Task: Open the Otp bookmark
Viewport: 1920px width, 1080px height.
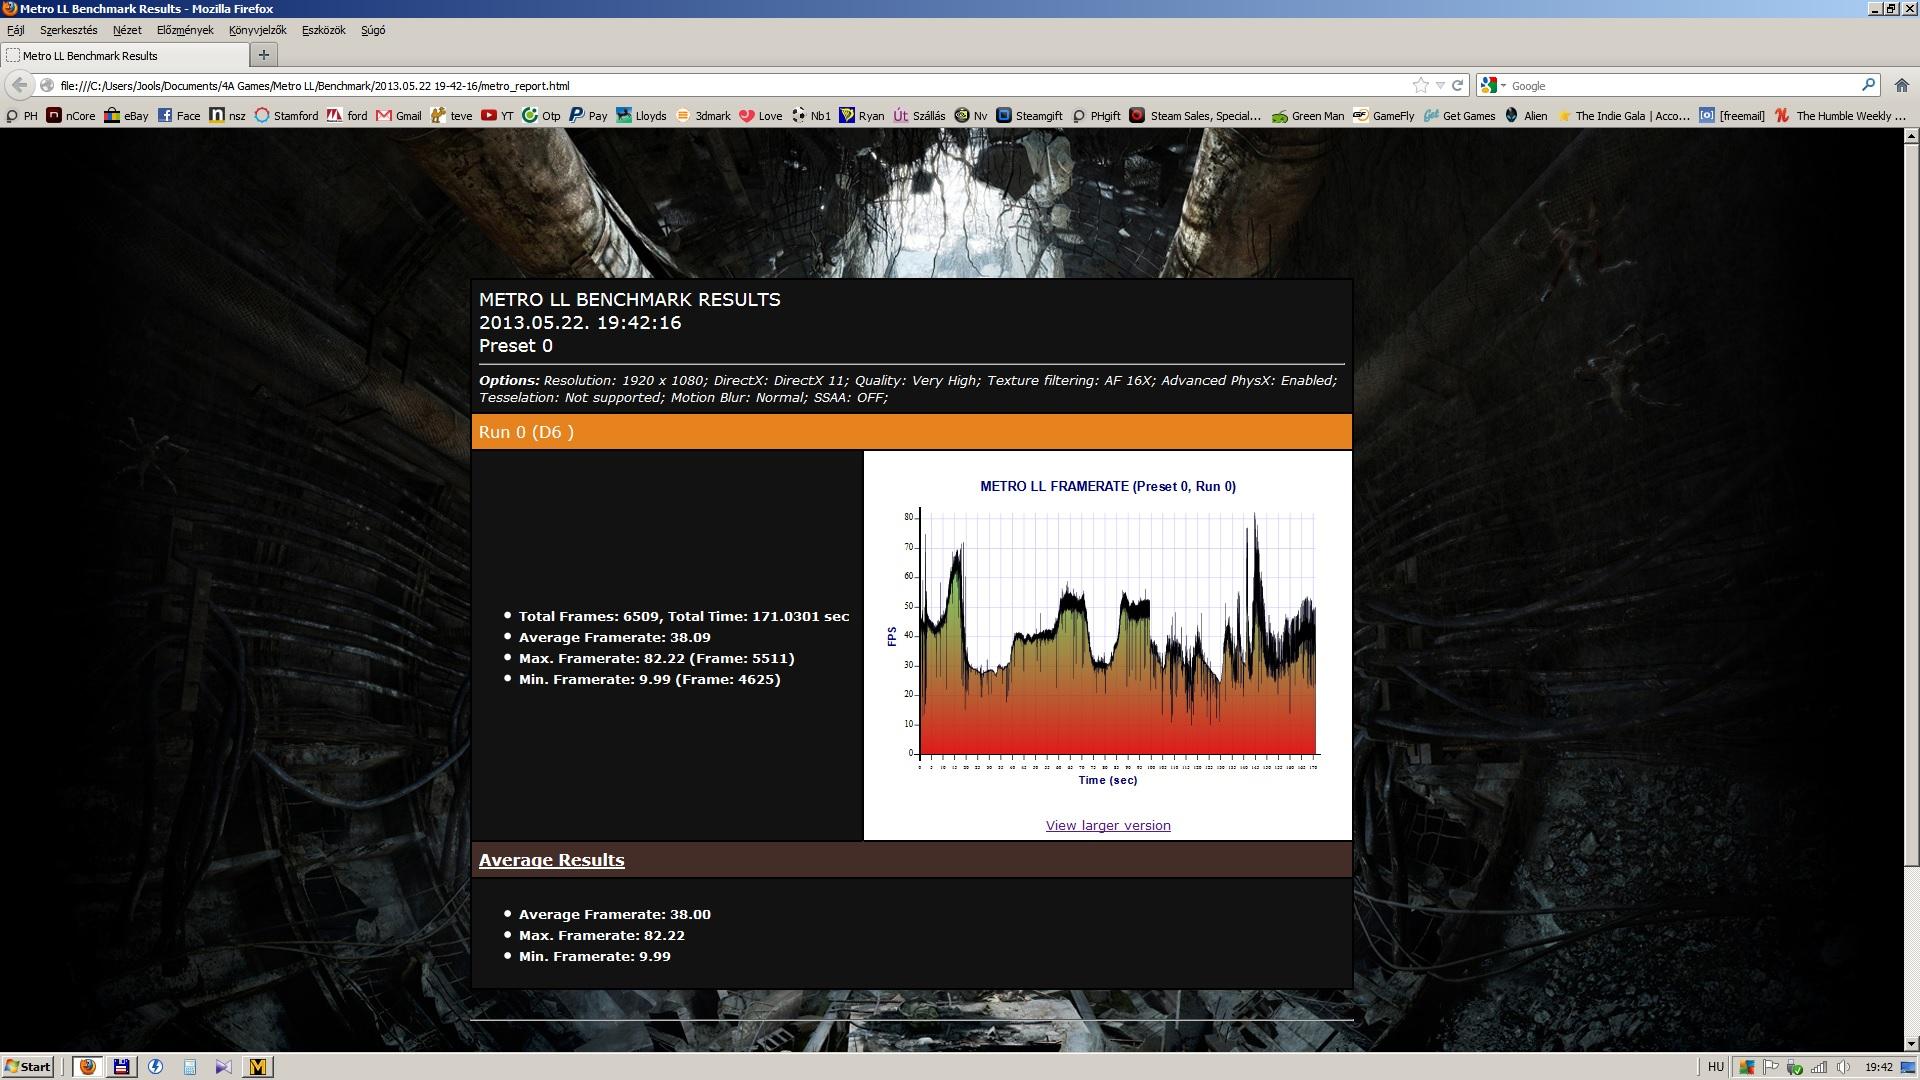Action: [x=541, y=115]
